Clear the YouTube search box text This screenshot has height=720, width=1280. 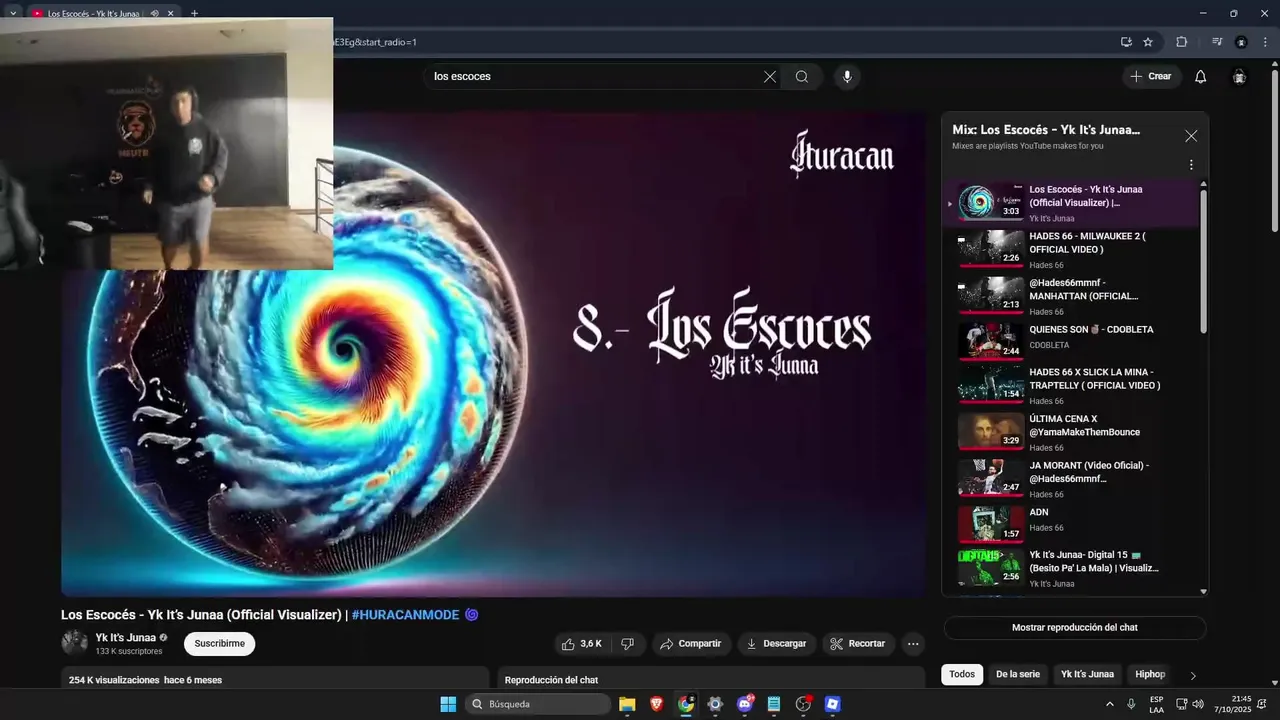(770, 77)
